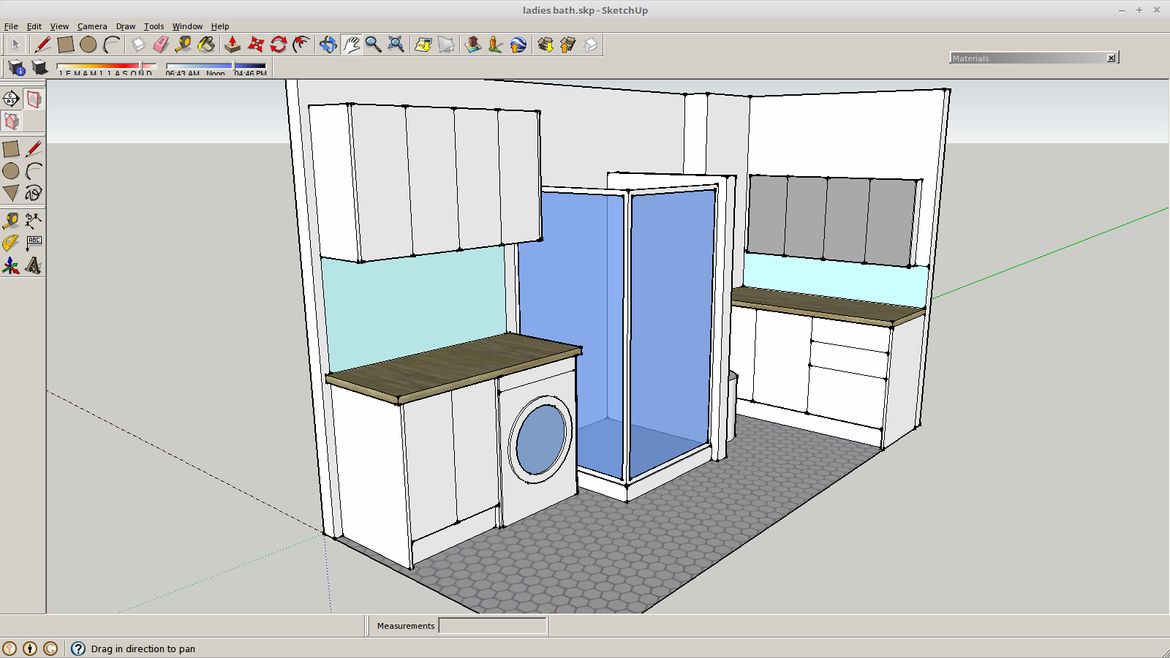Activate the Rotate tool
1170x658 pixels.
pyautogui.click(x=279, y=44)
